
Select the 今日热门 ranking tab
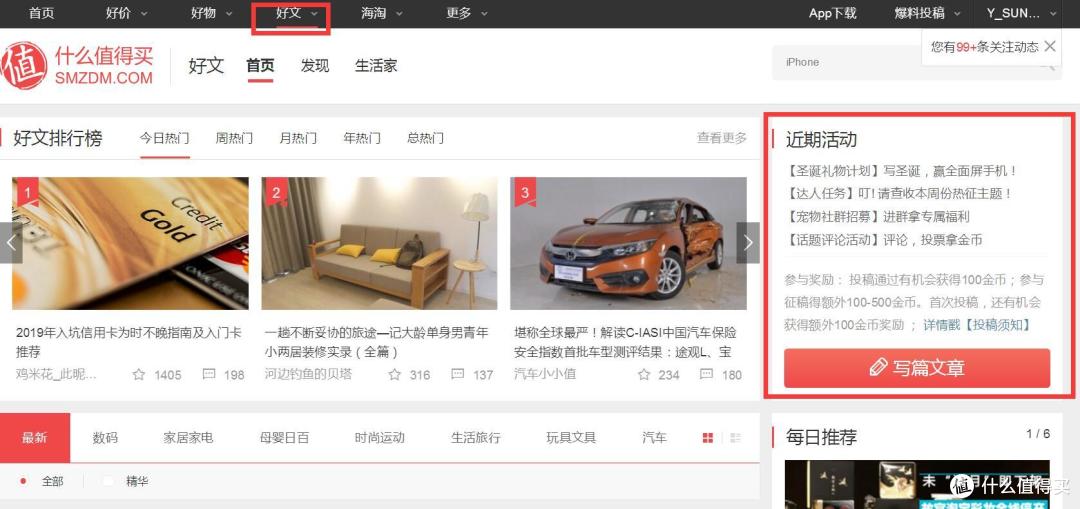[x=165, y=138]
